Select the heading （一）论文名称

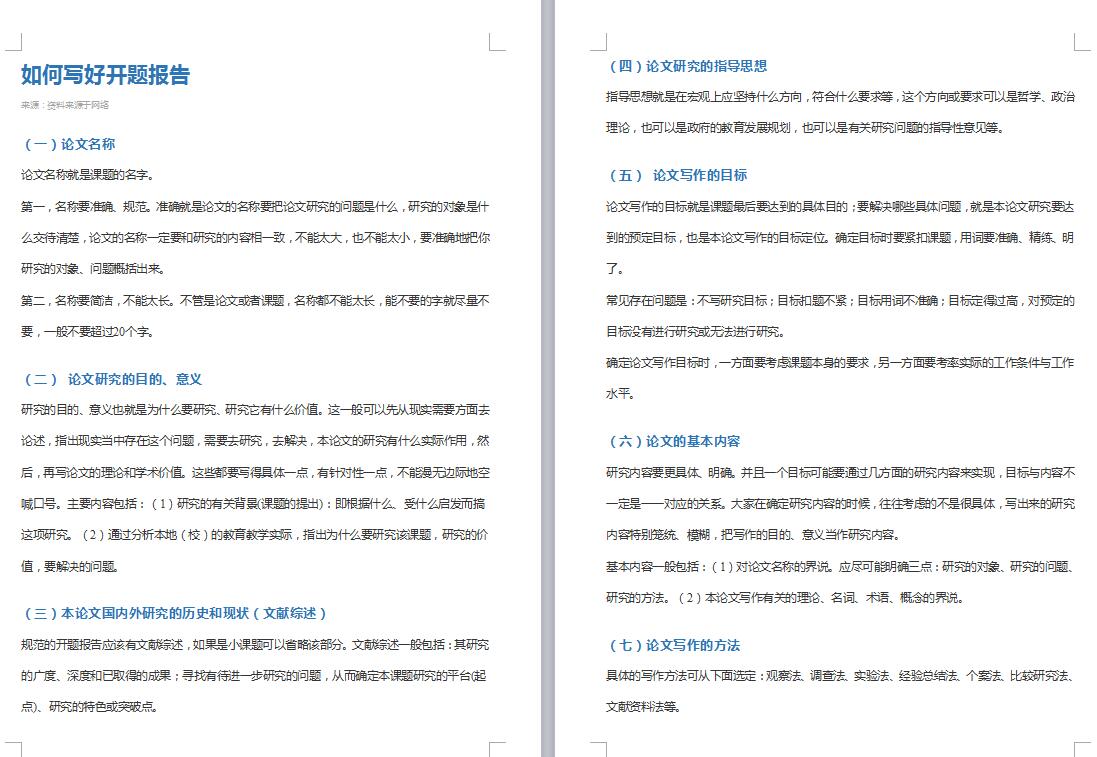[x=68, y=144]
